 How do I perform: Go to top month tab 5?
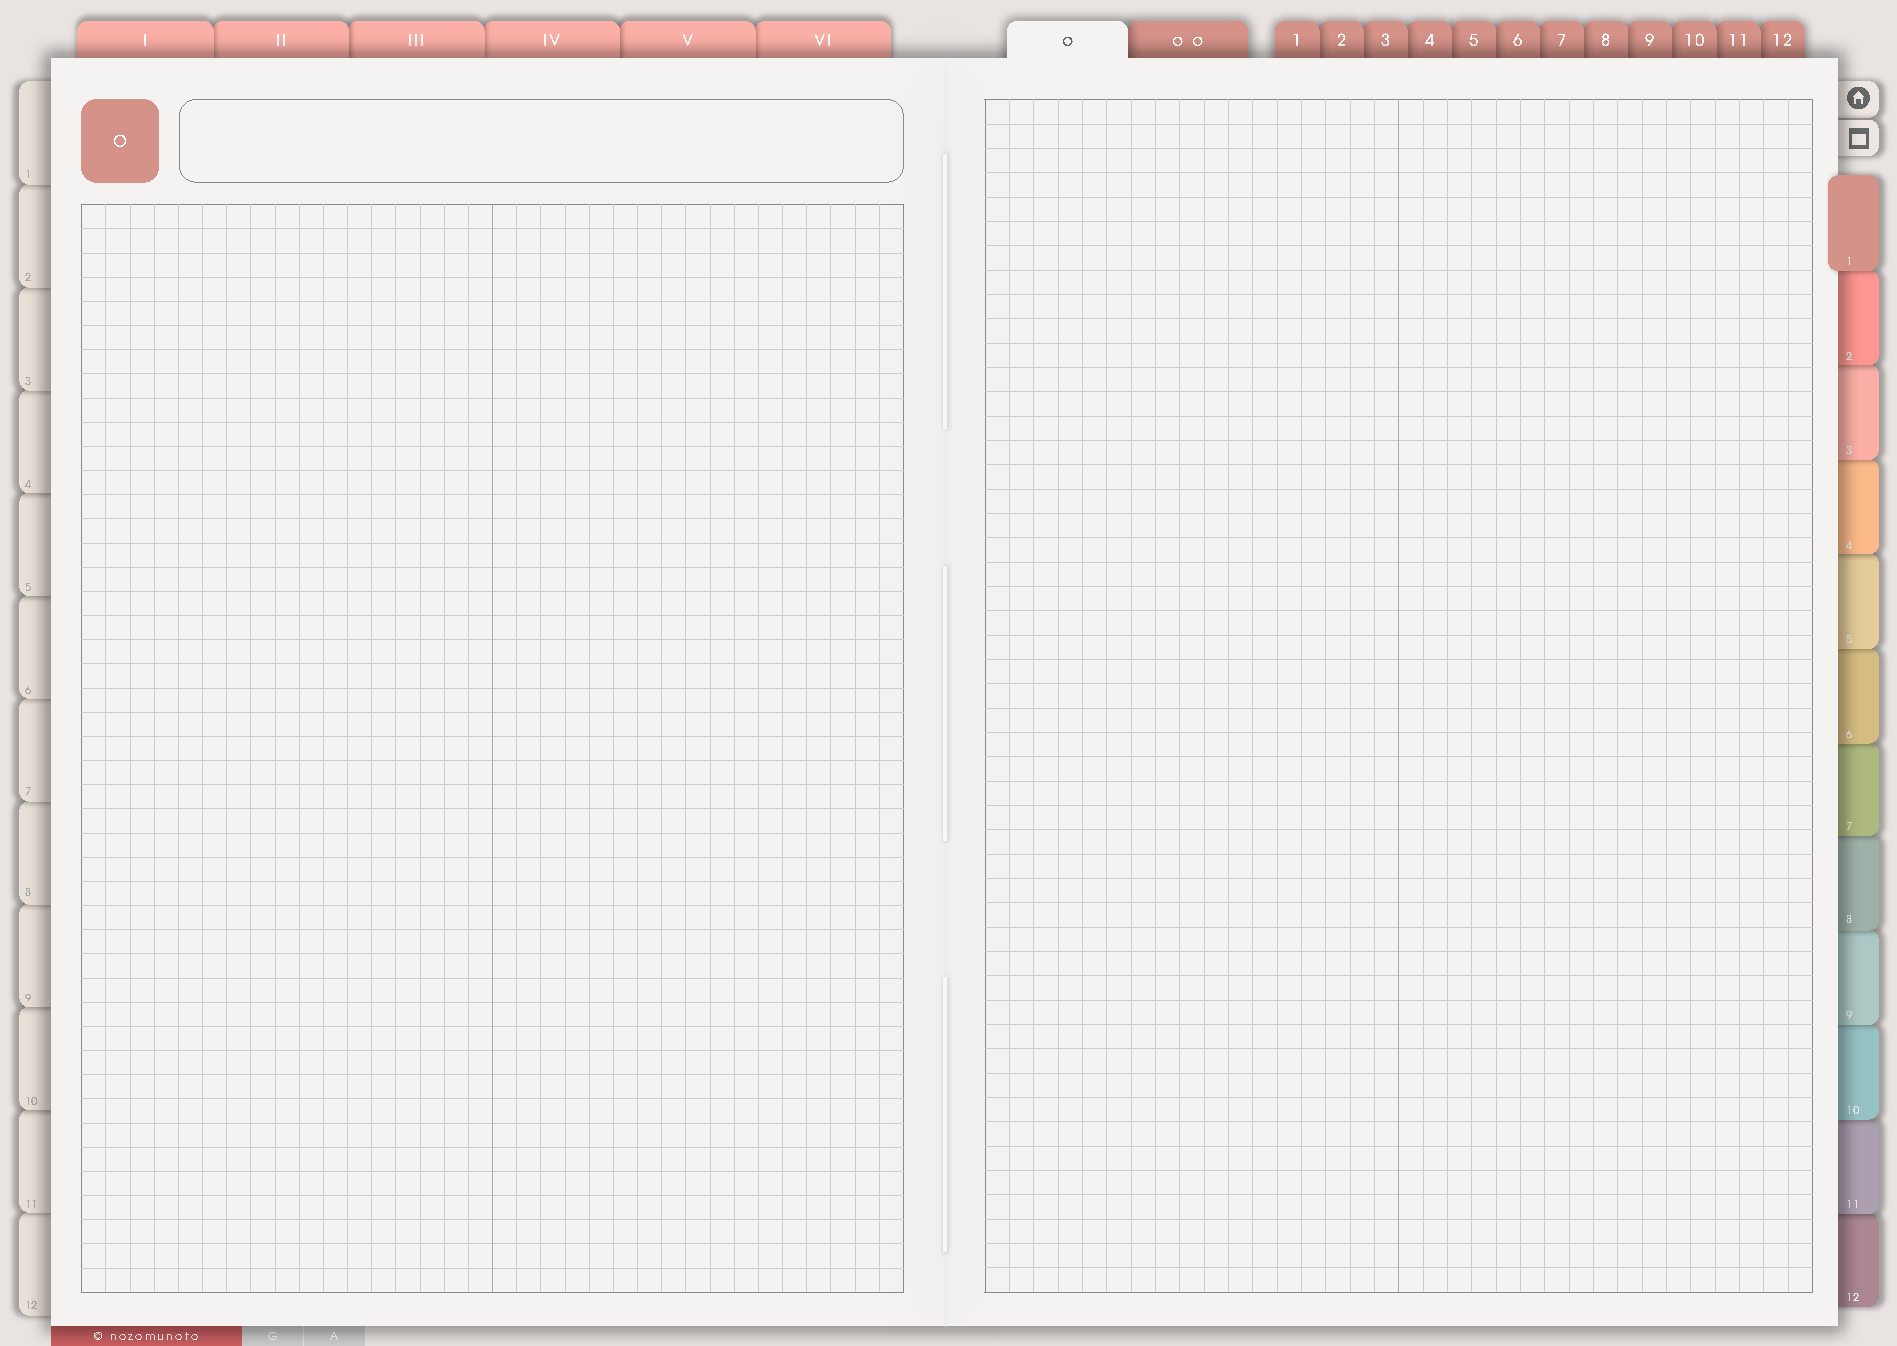click(x=1473, y=40)
